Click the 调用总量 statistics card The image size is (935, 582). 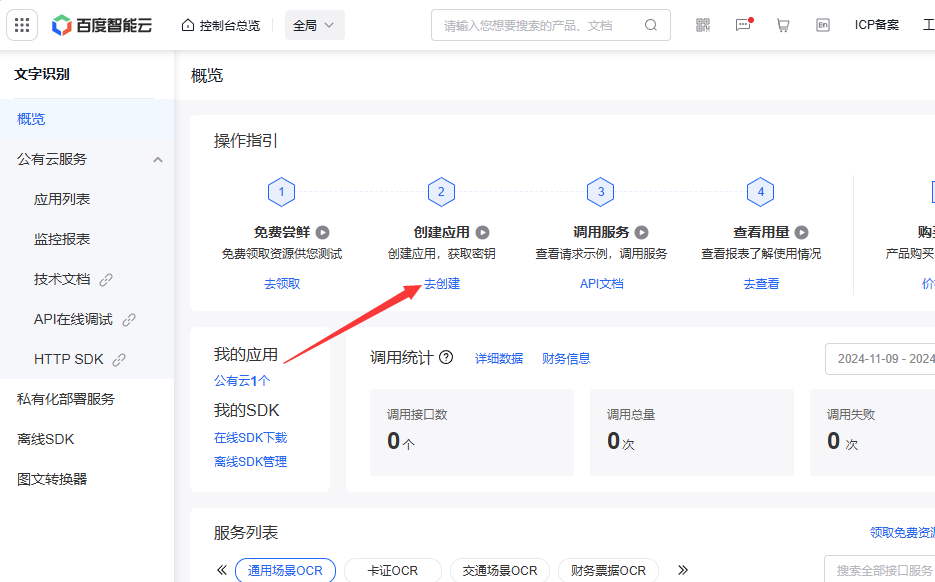[692, 432]
